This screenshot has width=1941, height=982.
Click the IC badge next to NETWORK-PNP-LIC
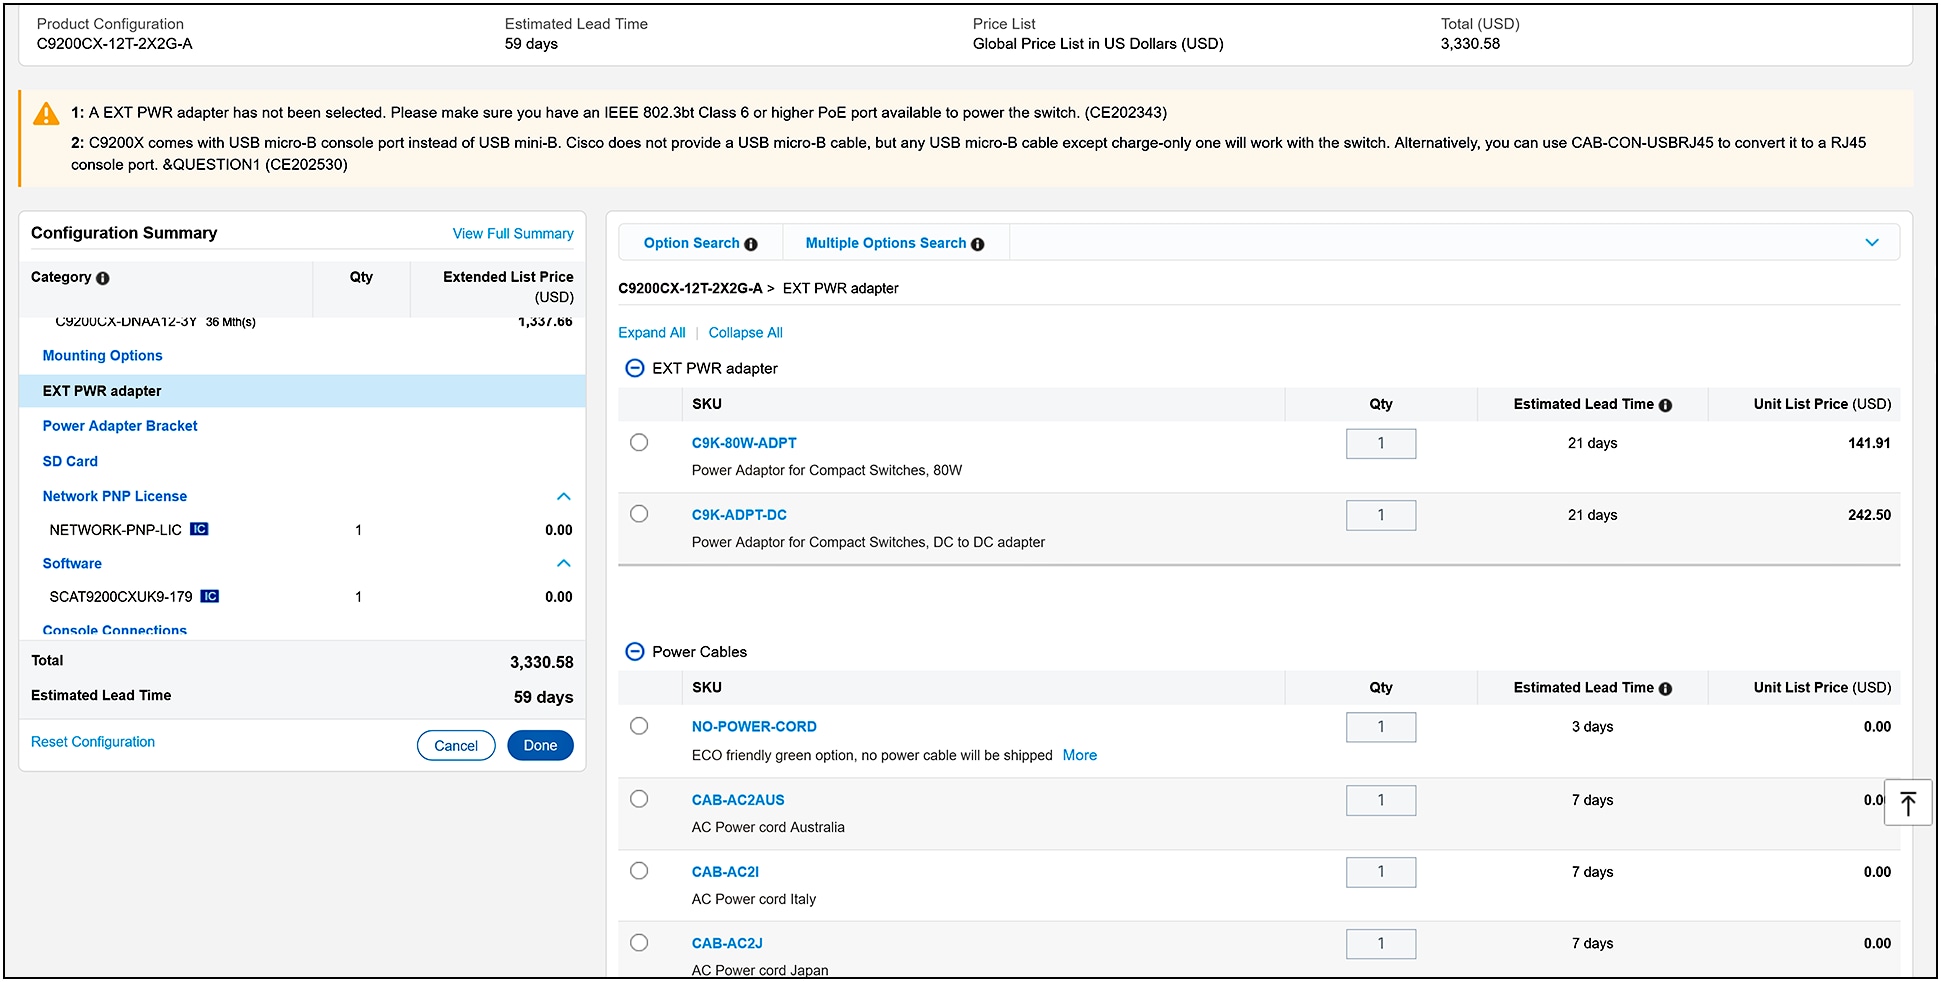(199, 529)
